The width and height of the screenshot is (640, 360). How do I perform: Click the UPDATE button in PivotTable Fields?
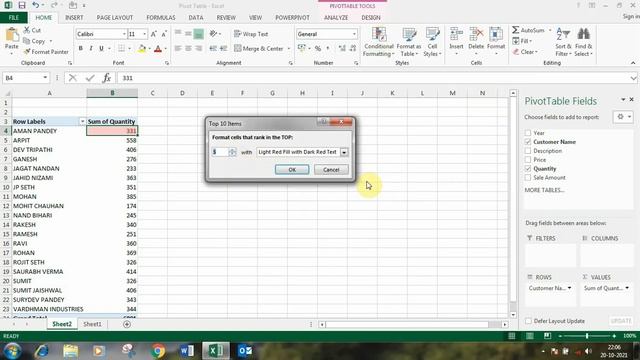click(621, 321)
